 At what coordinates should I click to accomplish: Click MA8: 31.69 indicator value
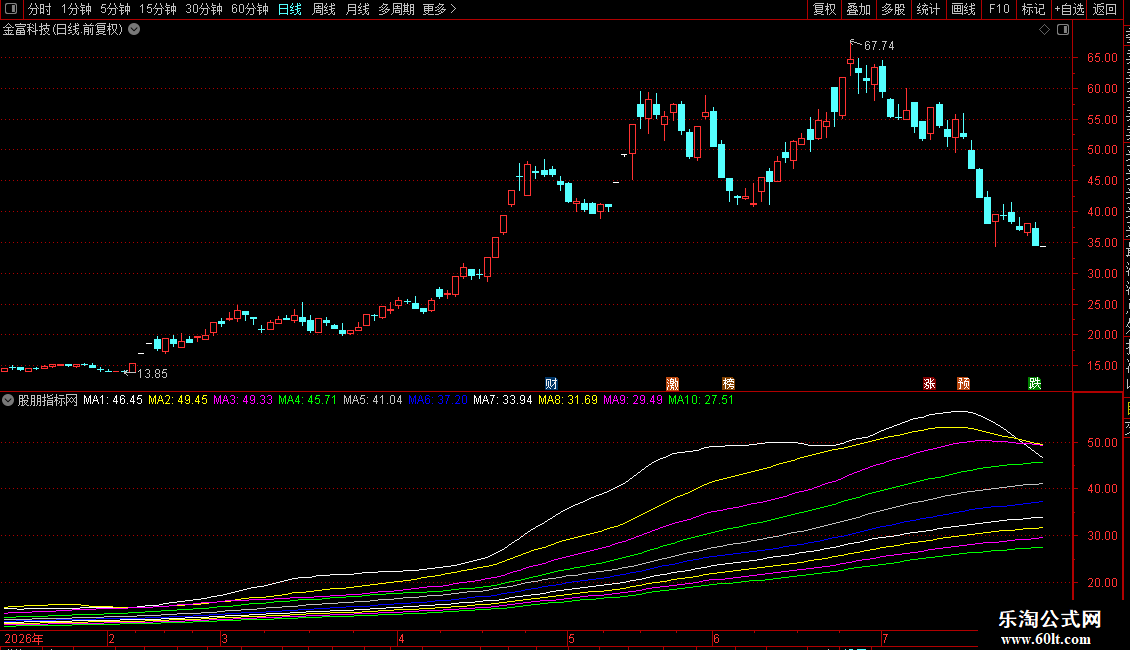pyautogui.click(x=568, y=400)
